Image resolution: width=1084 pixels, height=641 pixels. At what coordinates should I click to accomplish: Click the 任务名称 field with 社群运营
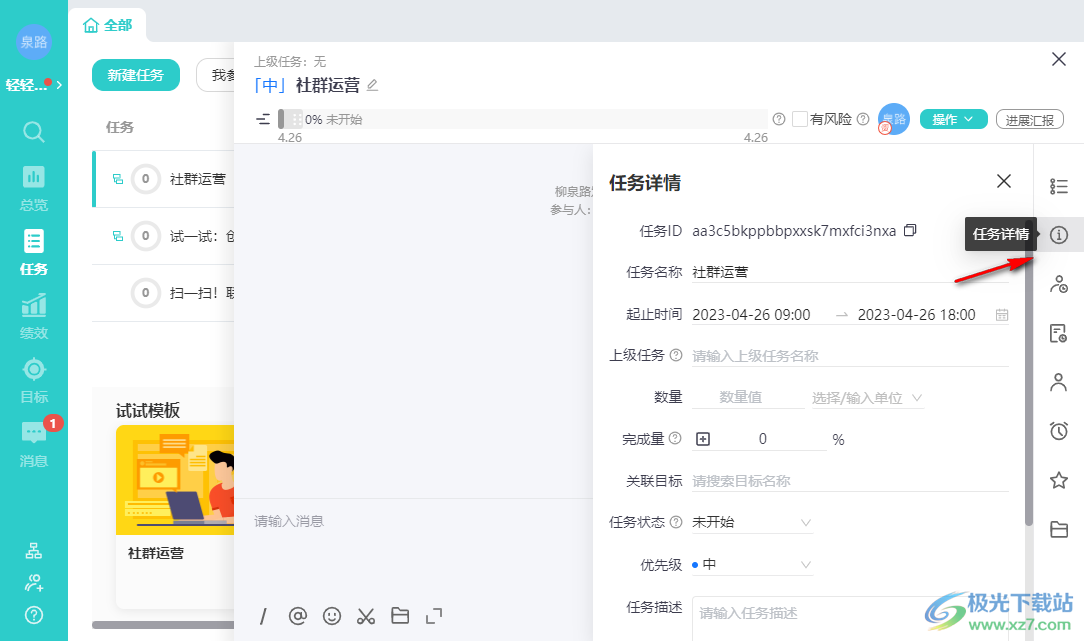[x=850, y=272]
